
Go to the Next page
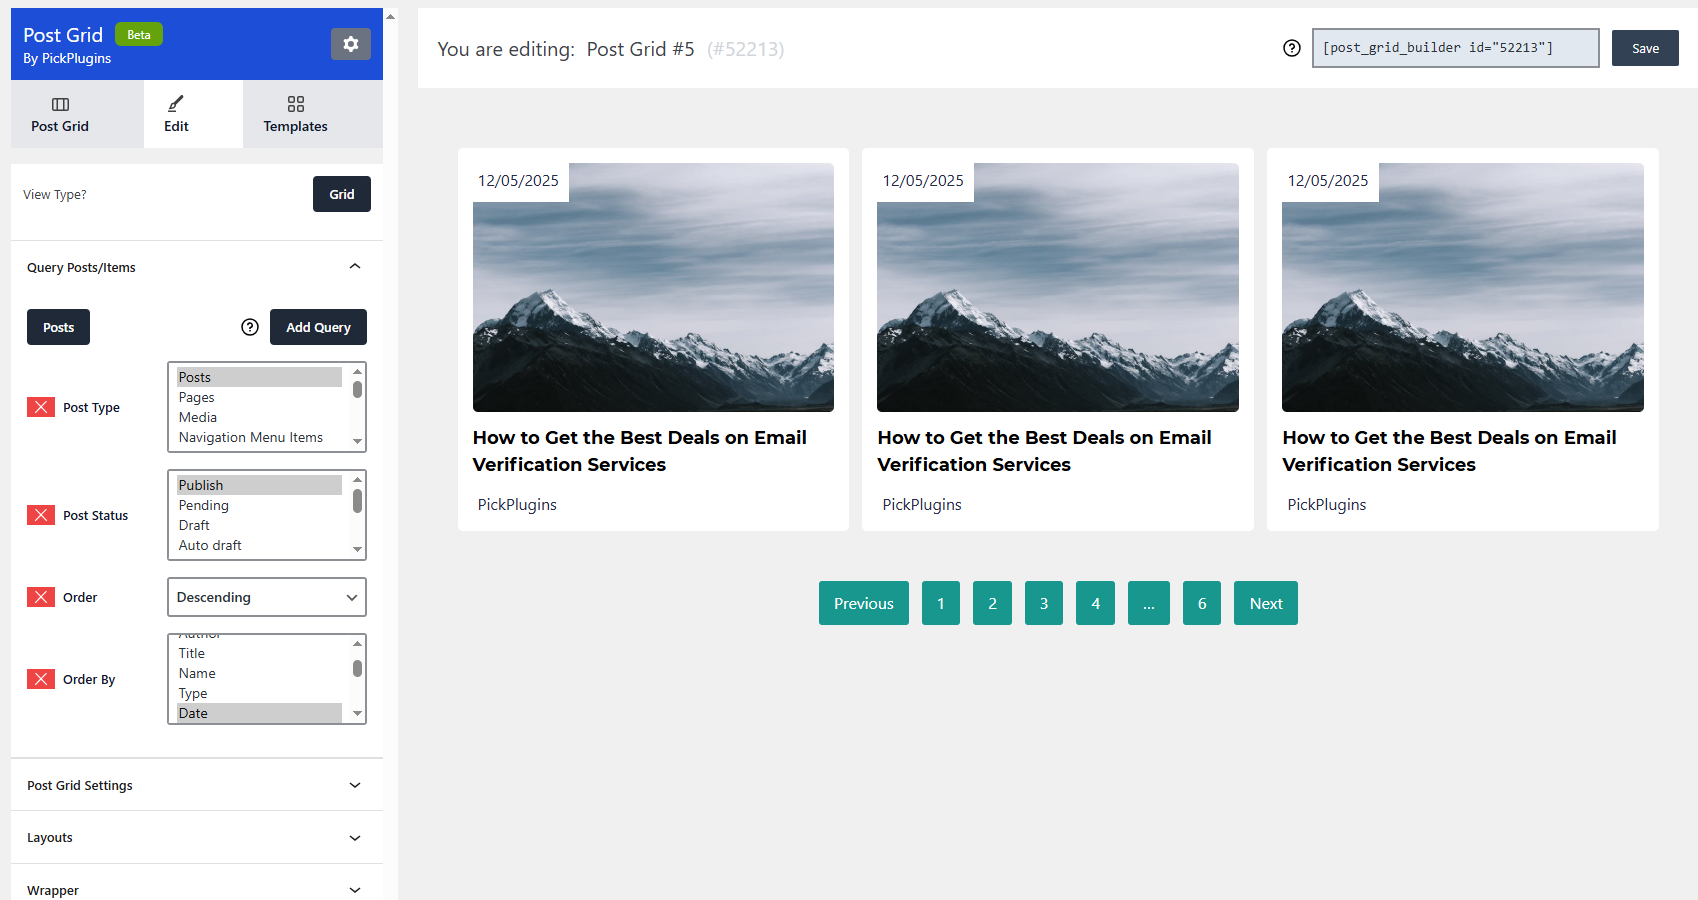point(1266,603)
